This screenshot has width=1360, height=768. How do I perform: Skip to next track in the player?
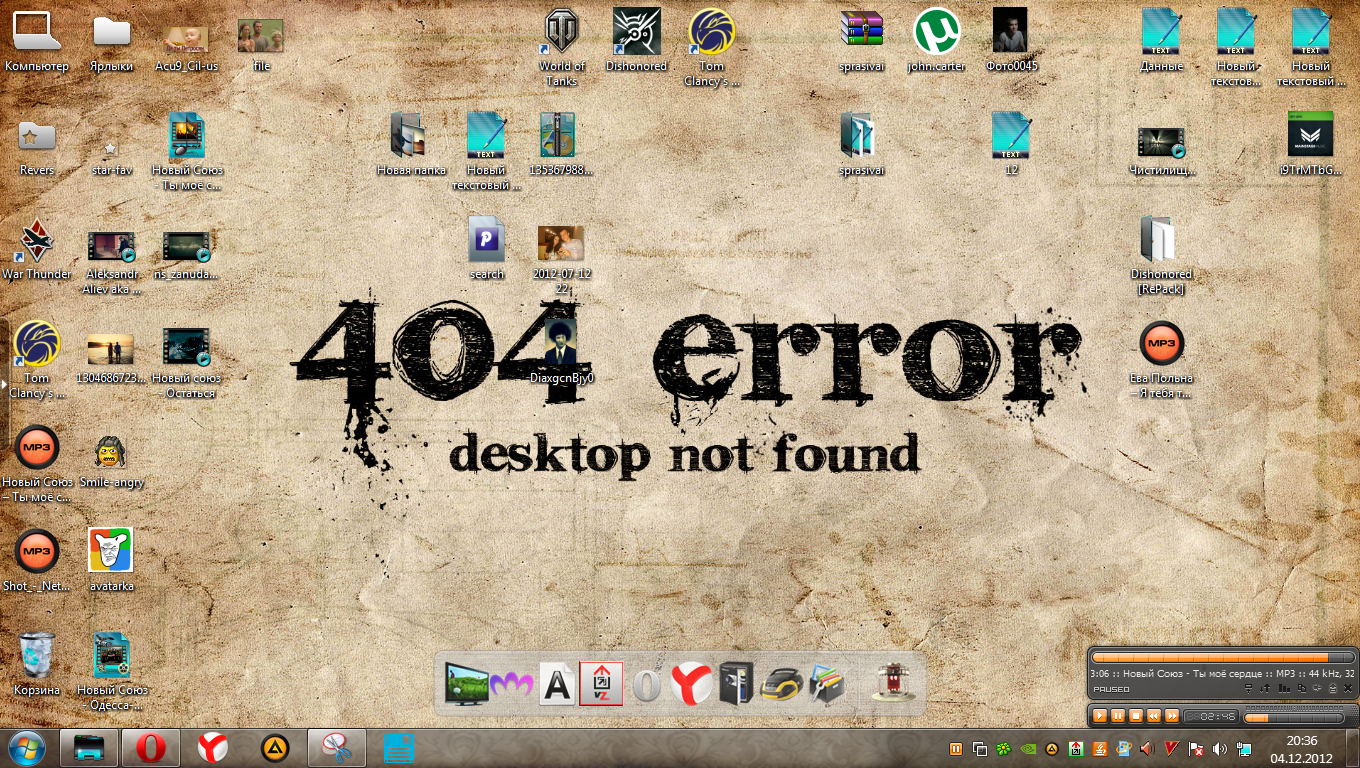[x=1171, y=716]
